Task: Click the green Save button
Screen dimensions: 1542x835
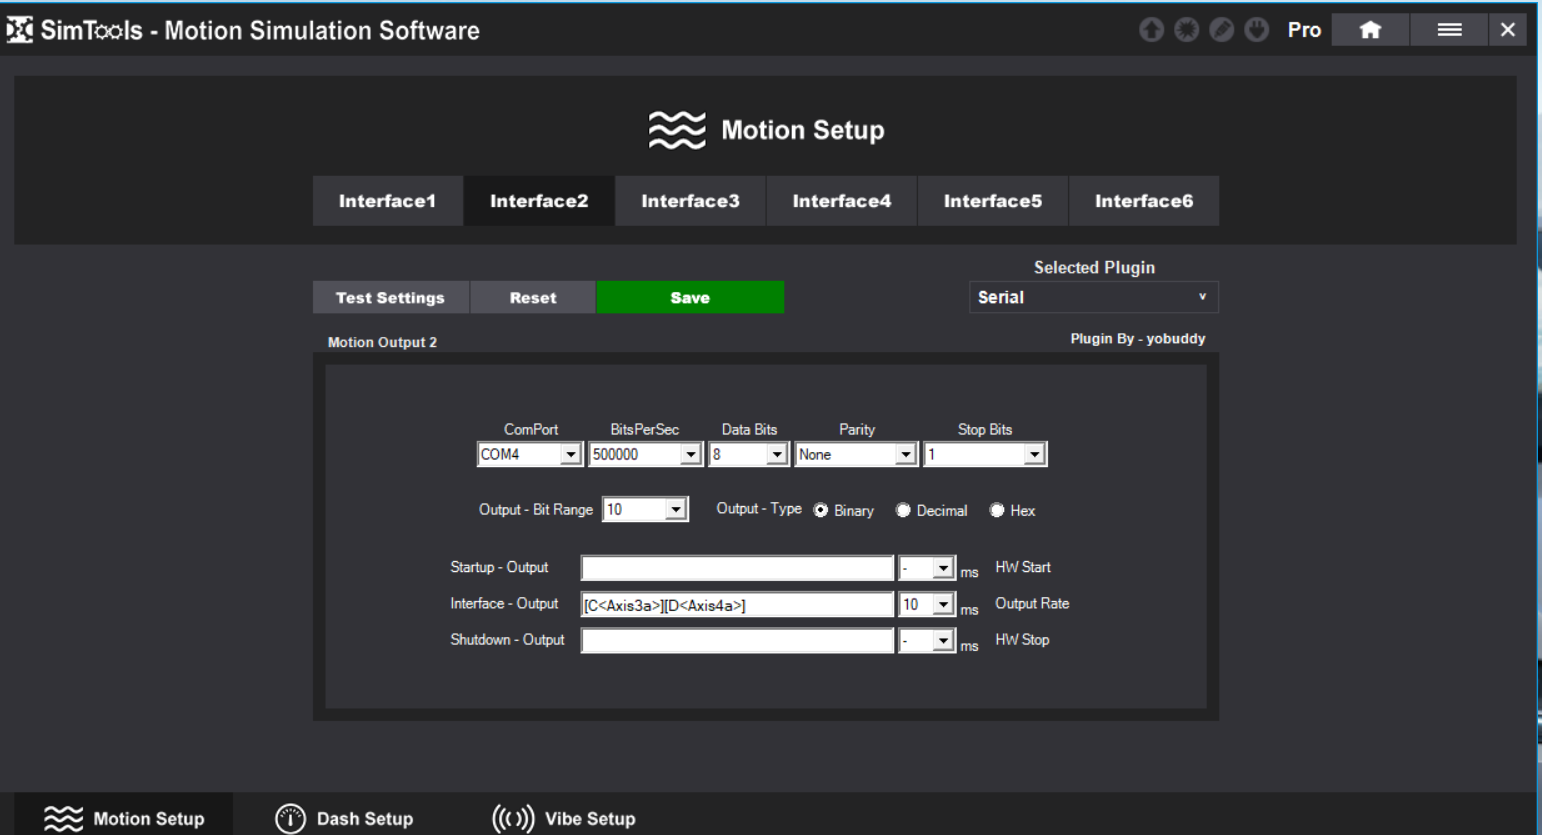Action: [x=690, y=297]
